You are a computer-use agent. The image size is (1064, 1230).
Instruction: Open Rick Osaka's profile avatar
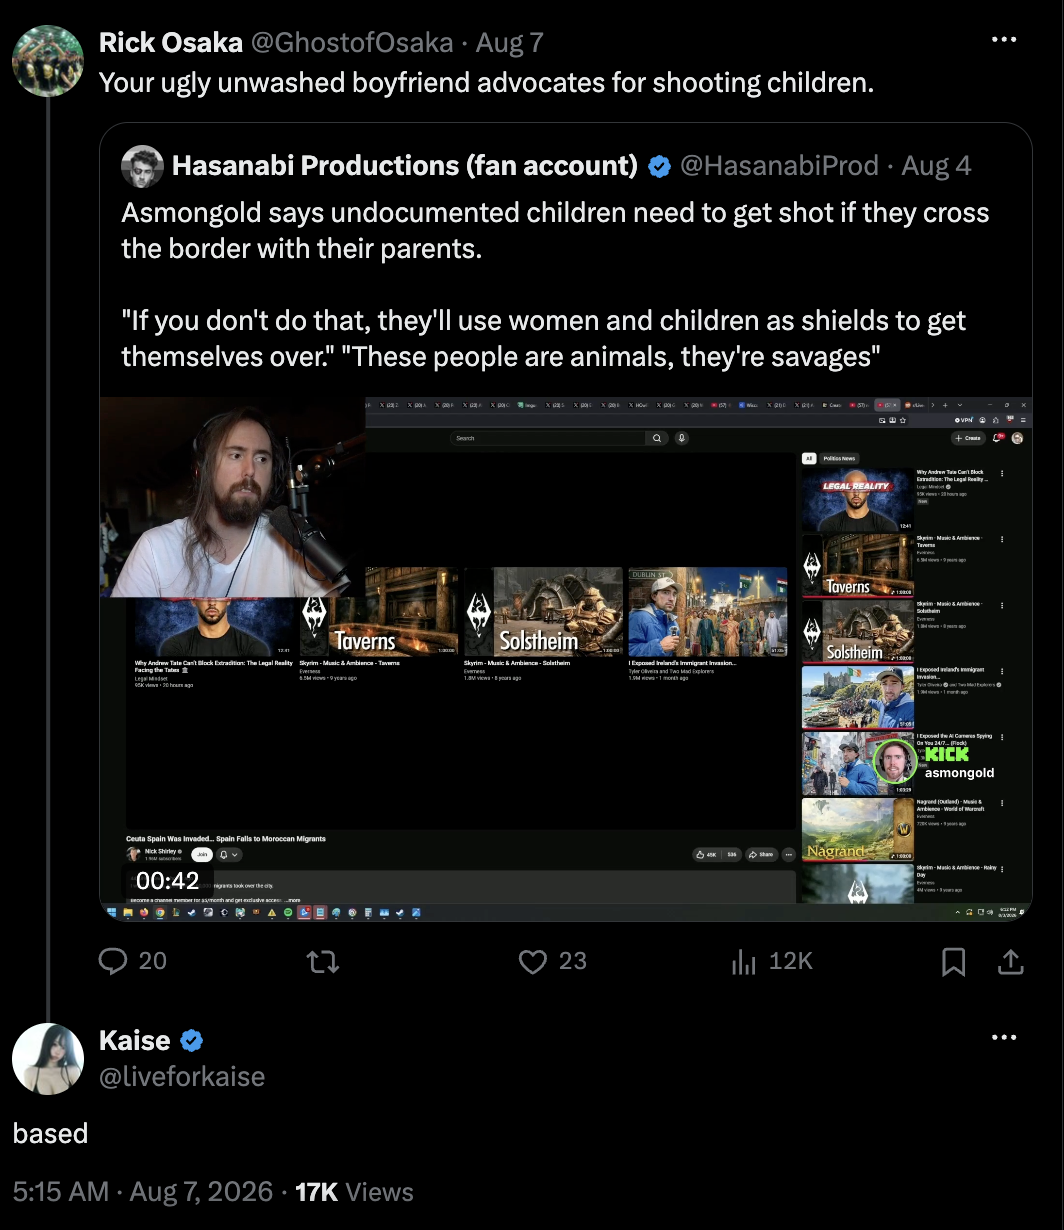click(47, 61)
